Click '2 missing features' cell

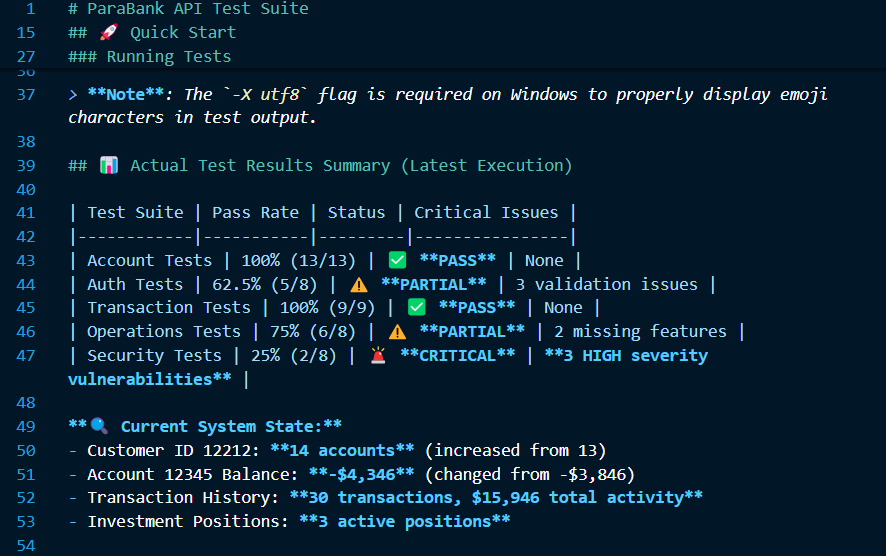pyautogui.click(x=640, y=332)
